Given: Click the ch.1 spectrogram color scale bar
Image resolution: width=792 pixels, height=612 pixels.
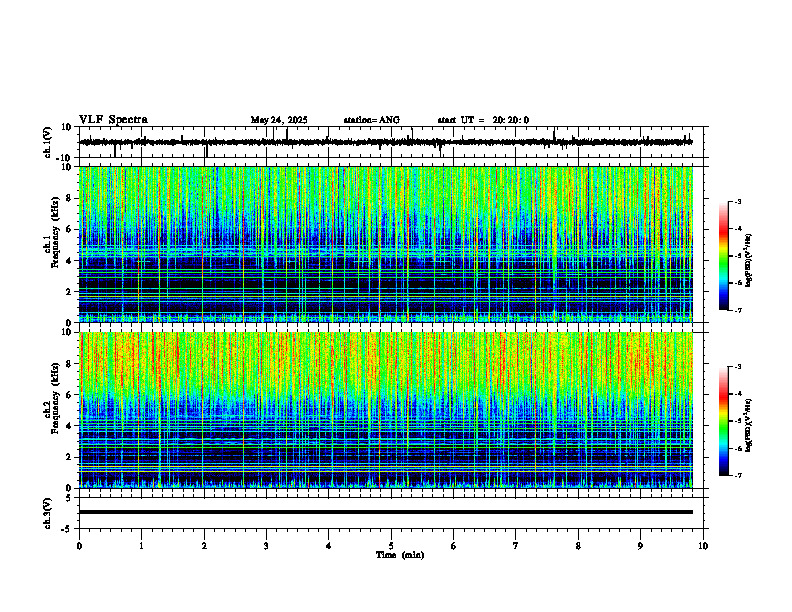Looking at the screenshot, I should 723,256.
